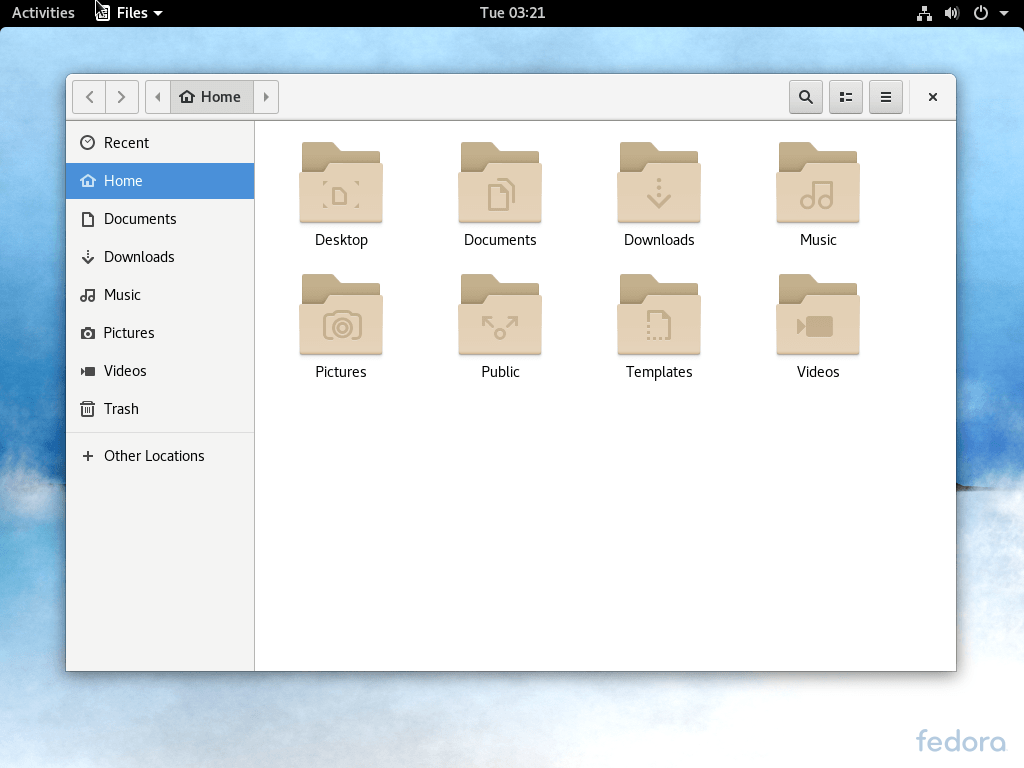Click the volume speaker icon

[952, 13]
